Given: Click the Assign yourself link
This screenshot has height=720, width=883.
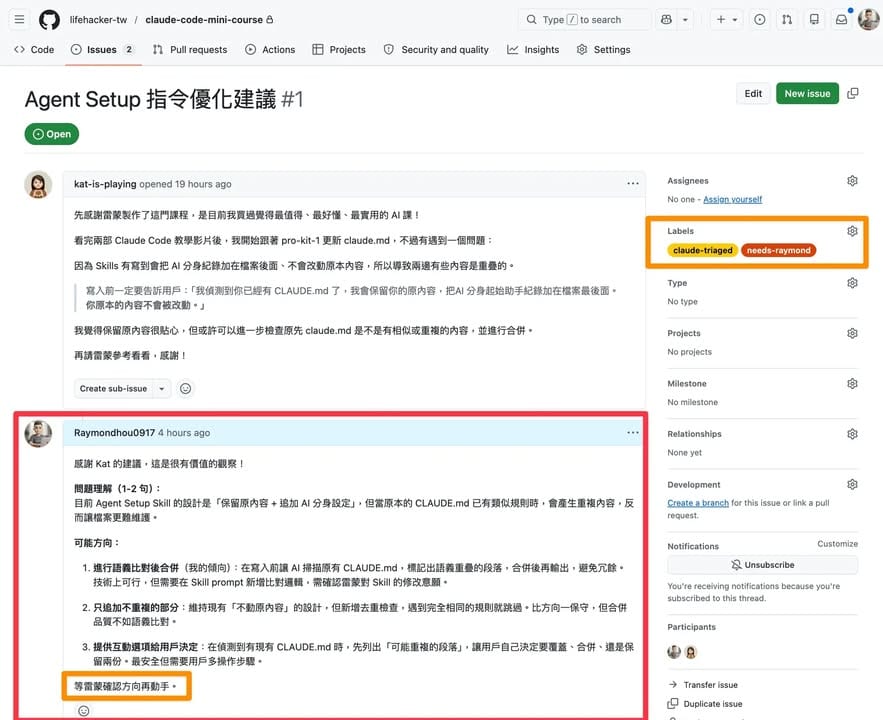Looking at the screenshot, I should [732, 199].
